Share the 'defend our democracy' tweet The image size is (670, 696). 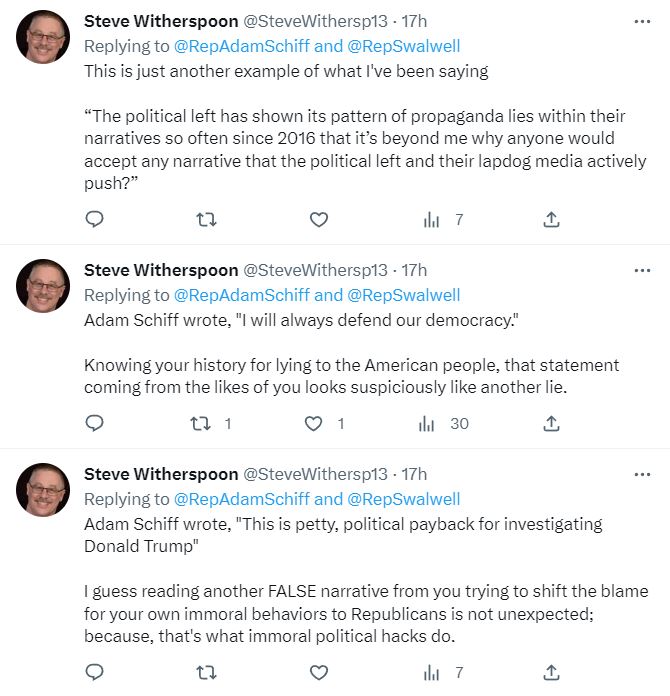pyautogui.click(x=551, y=423)
